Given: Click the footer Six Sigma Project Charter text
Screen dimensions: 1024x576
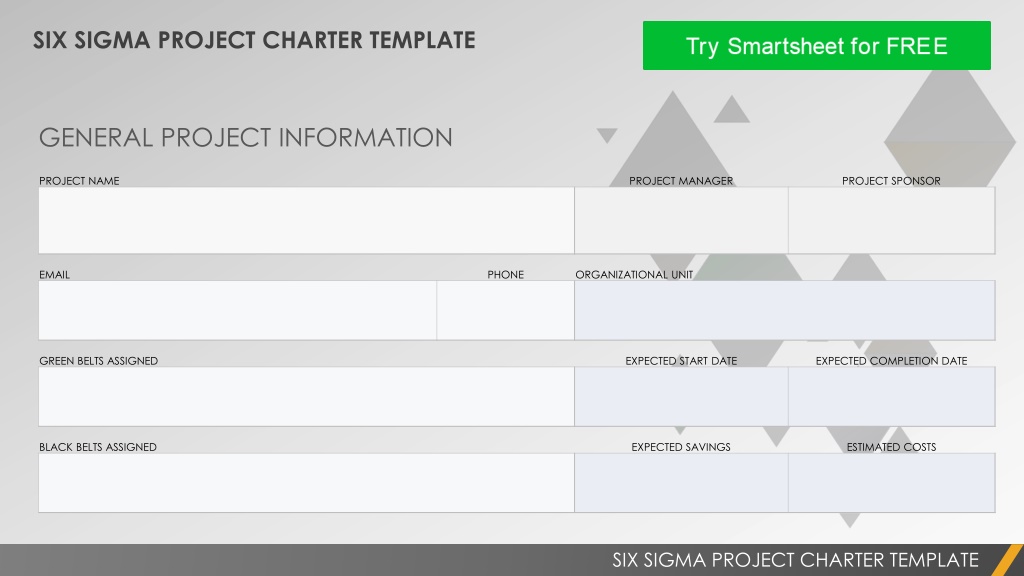Looking at the screenshot, I should coord(795,560).
